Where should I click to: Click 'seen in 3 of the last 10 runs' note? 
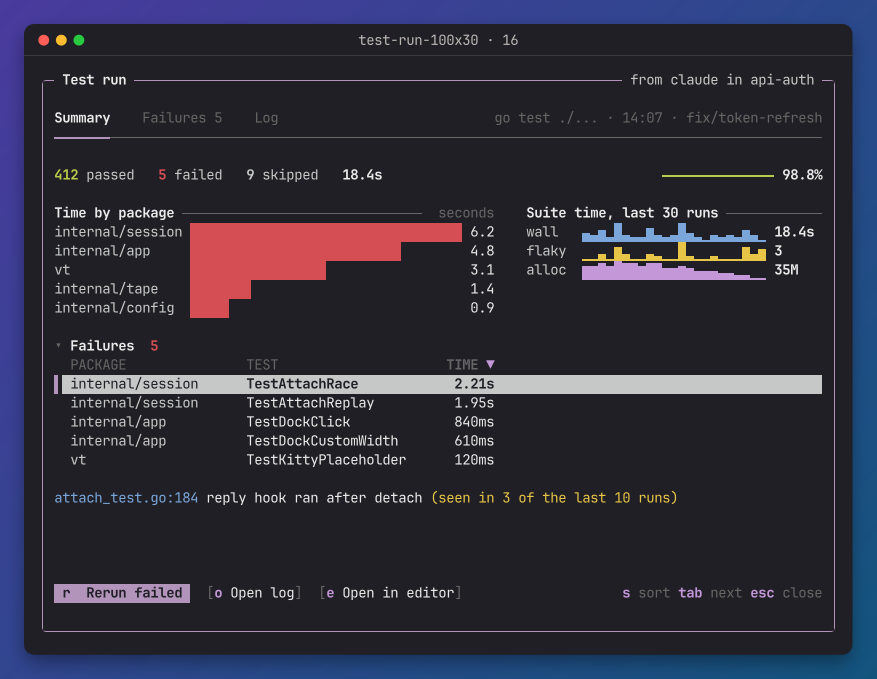(554, 498)
